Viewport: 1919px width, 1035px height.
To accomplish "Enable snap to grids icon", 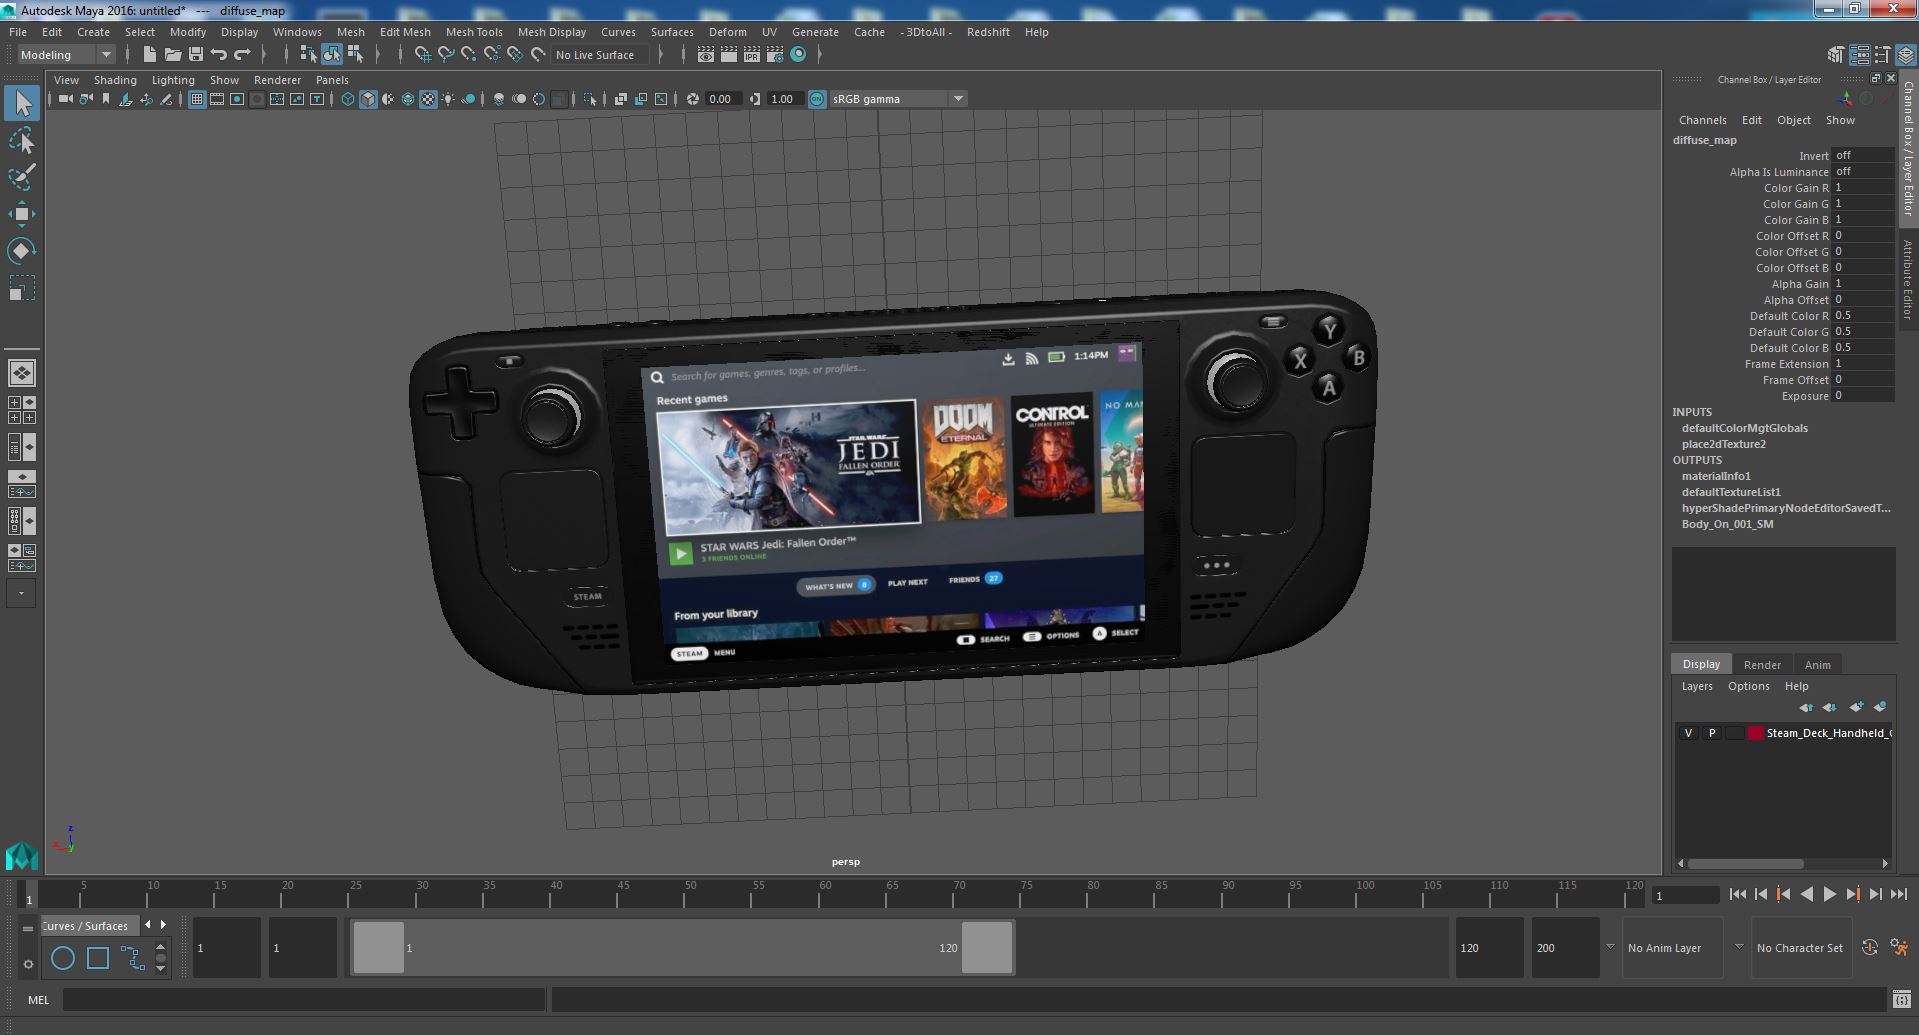I will [x=423, y=55].
